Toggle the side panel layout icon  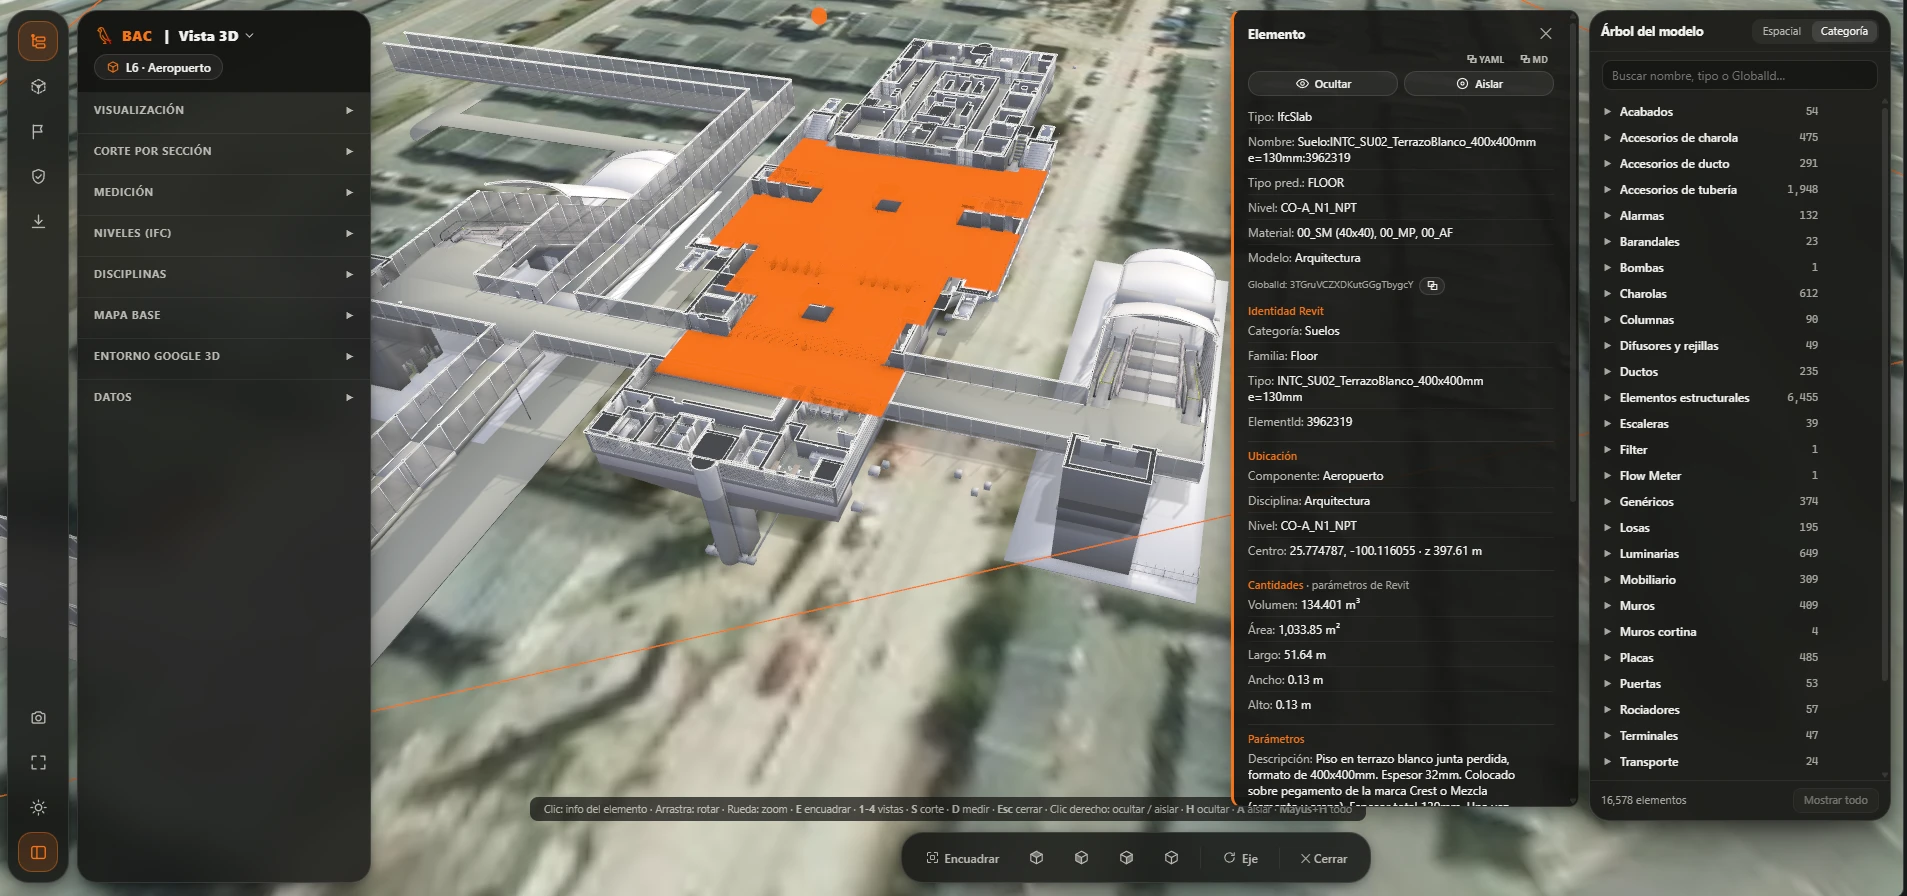38,853
